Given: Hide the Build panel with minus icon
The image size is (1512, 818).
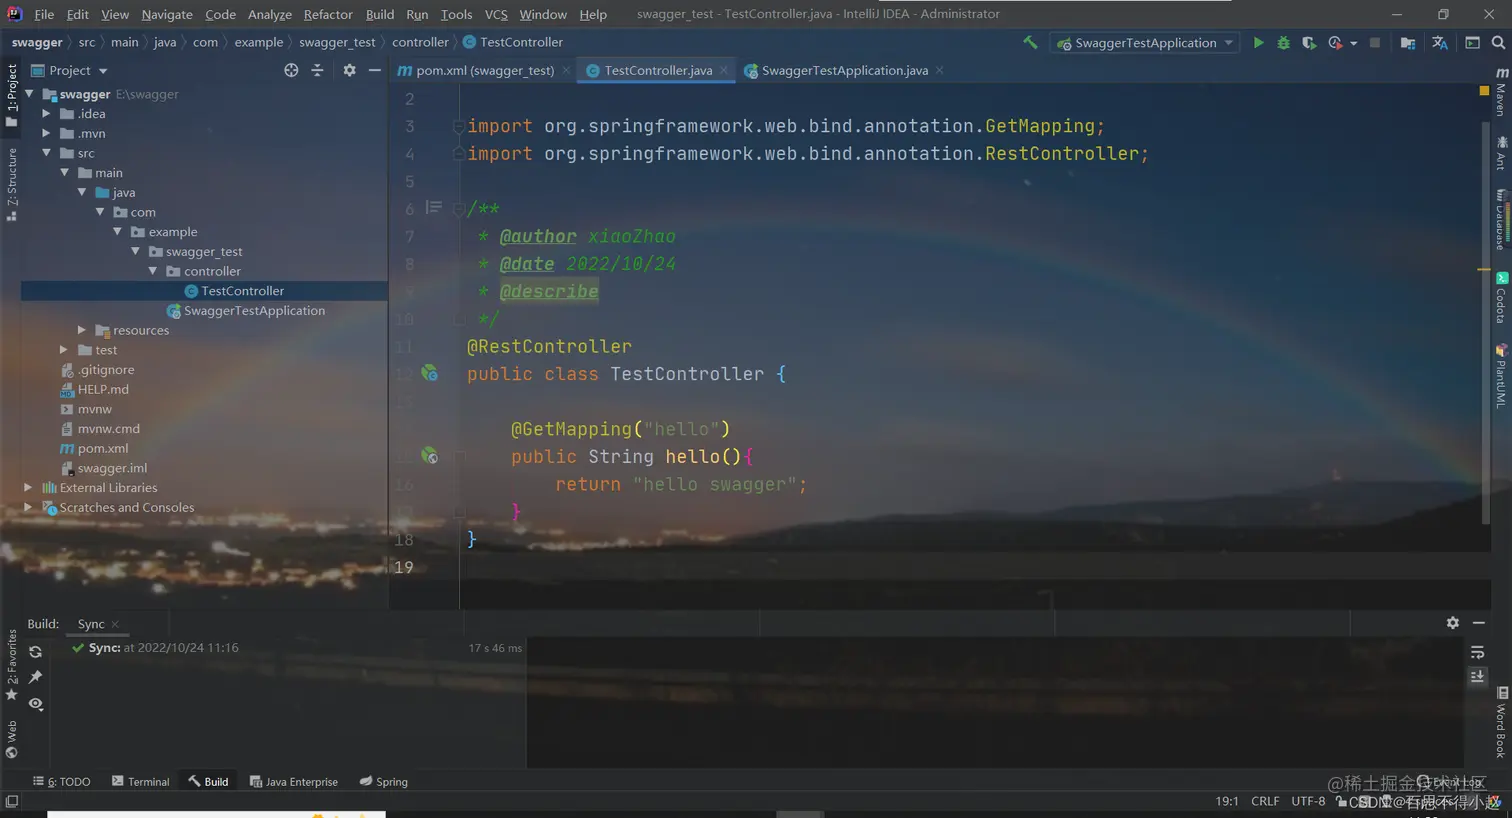Looking at the screenshot, I should point(1479,623).
